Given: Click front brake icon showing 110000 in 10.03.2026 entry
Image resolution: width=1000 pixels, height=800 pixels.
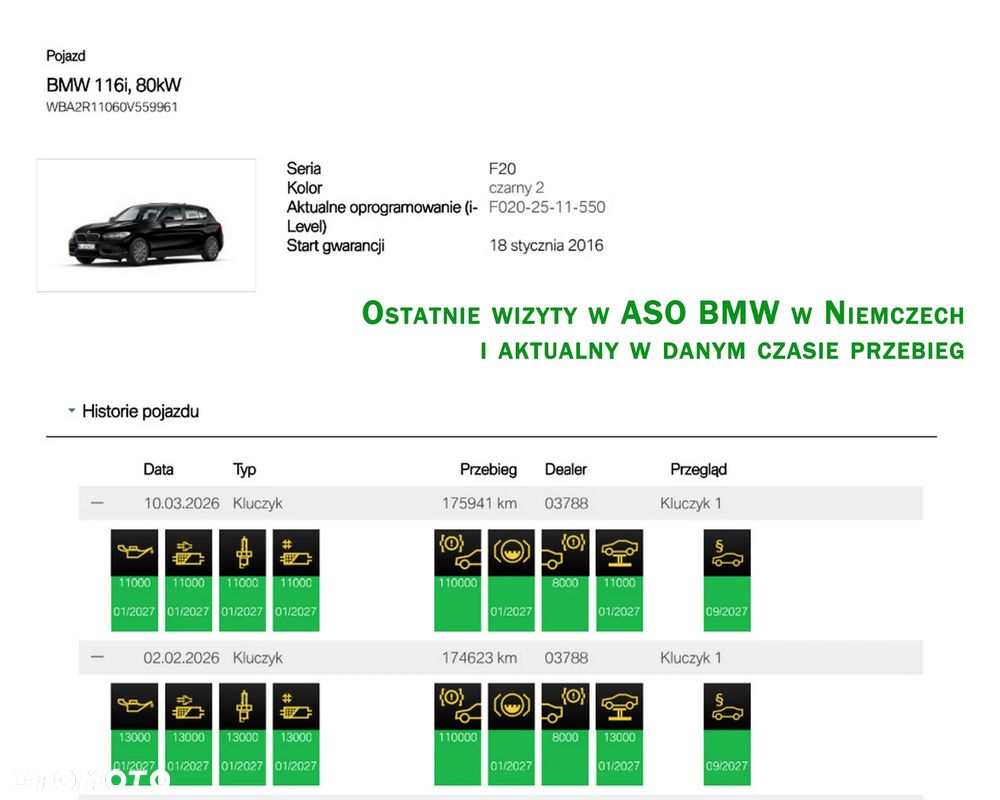Looking at the screenshot, I should (458, 552).
